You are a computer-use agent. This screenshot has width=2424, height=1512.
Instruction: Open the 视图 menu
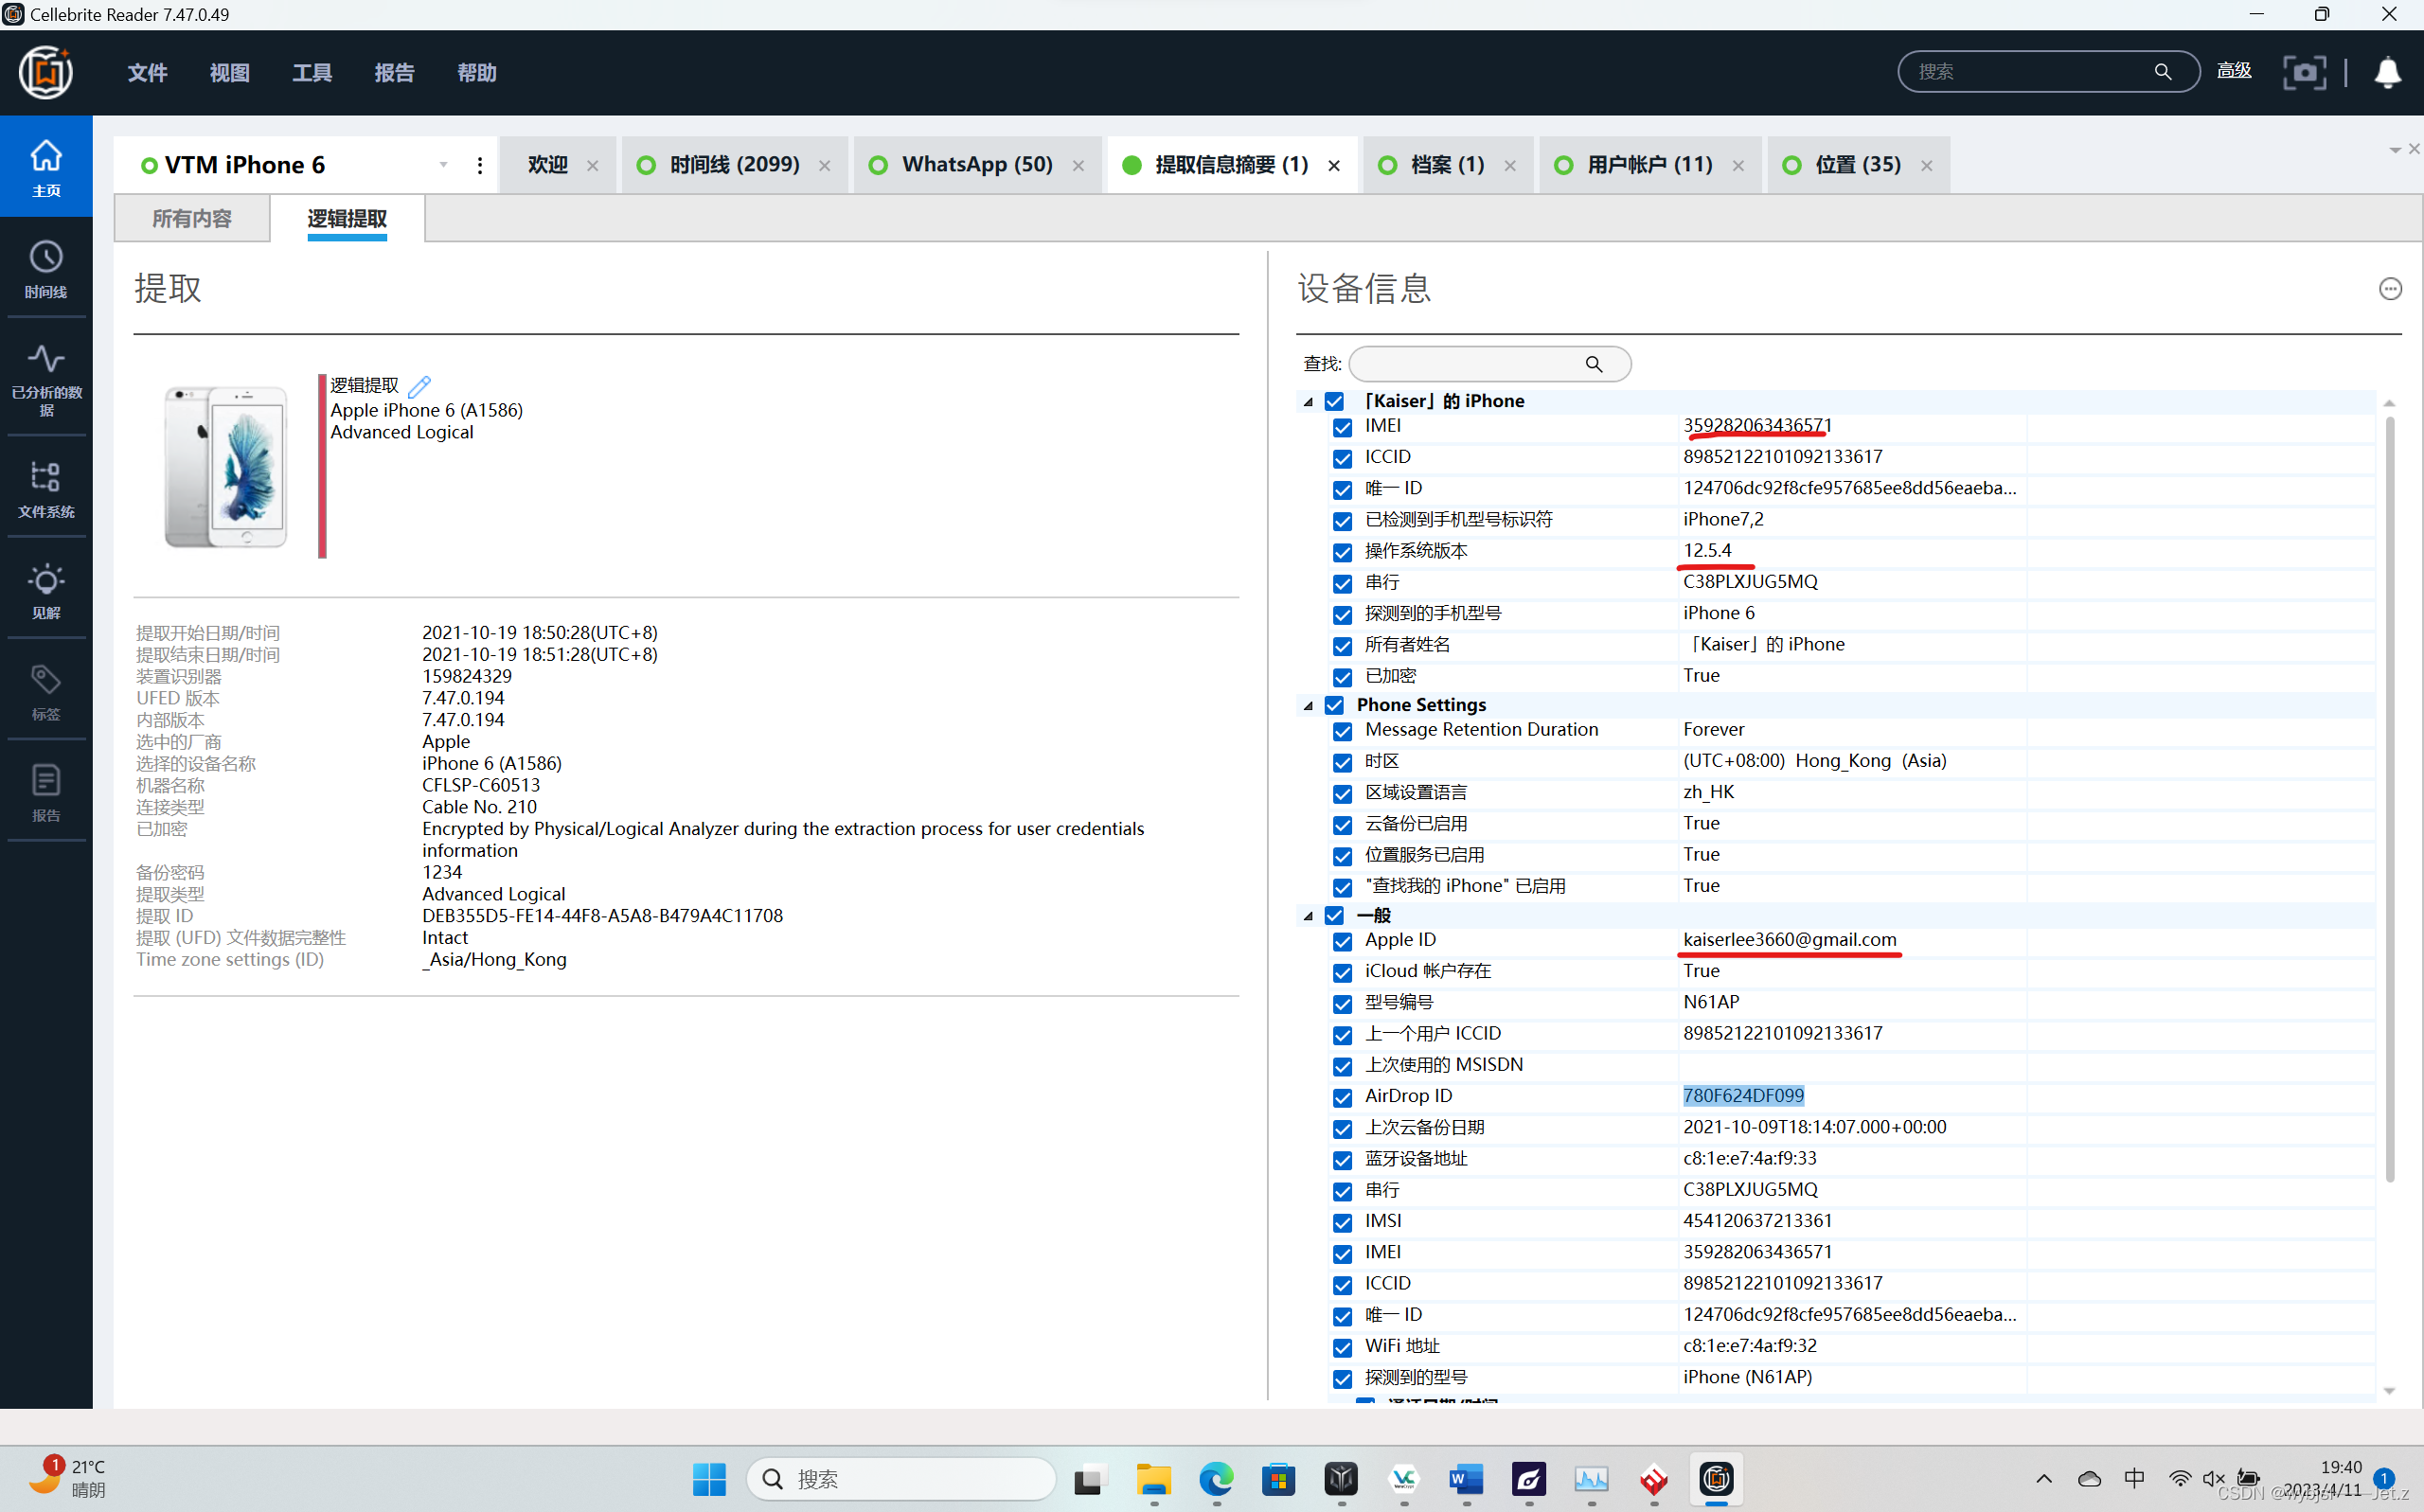point(229,73)
